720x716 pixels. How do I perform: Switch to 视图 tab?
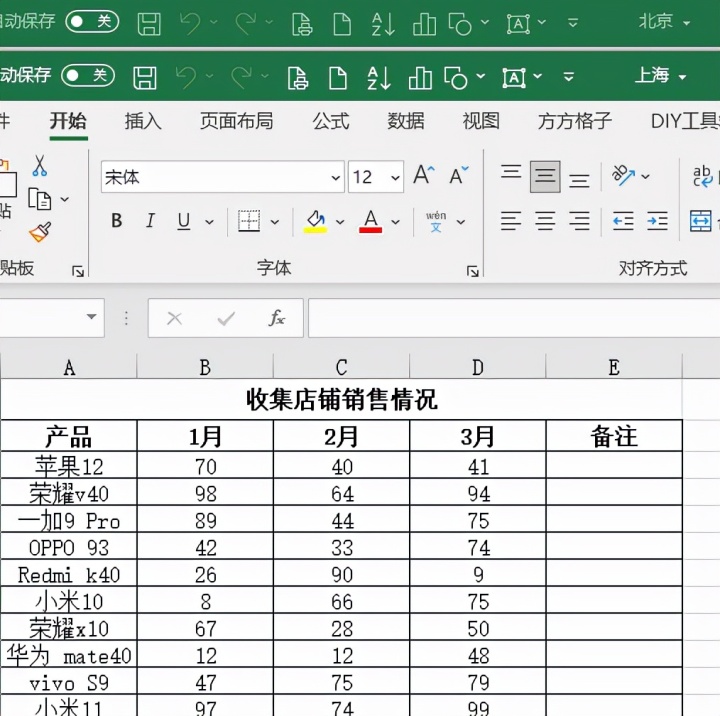(x=481, y=121)
